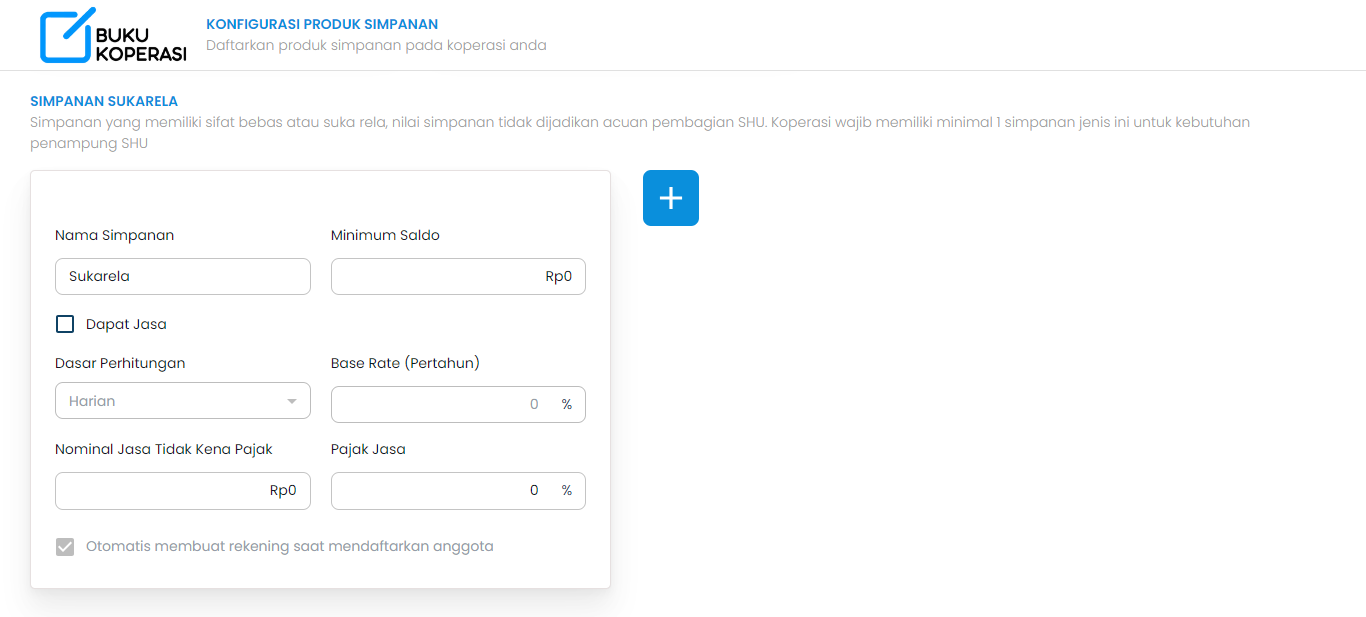
Task: Click the blue plus icon to add savings product
Action: coord(670,197)
